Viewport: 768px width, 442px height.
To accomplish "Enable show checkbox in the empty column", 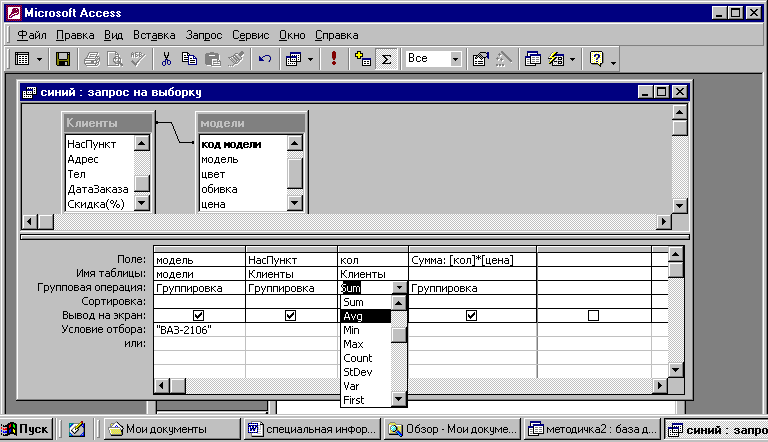I will coord(593,316).
